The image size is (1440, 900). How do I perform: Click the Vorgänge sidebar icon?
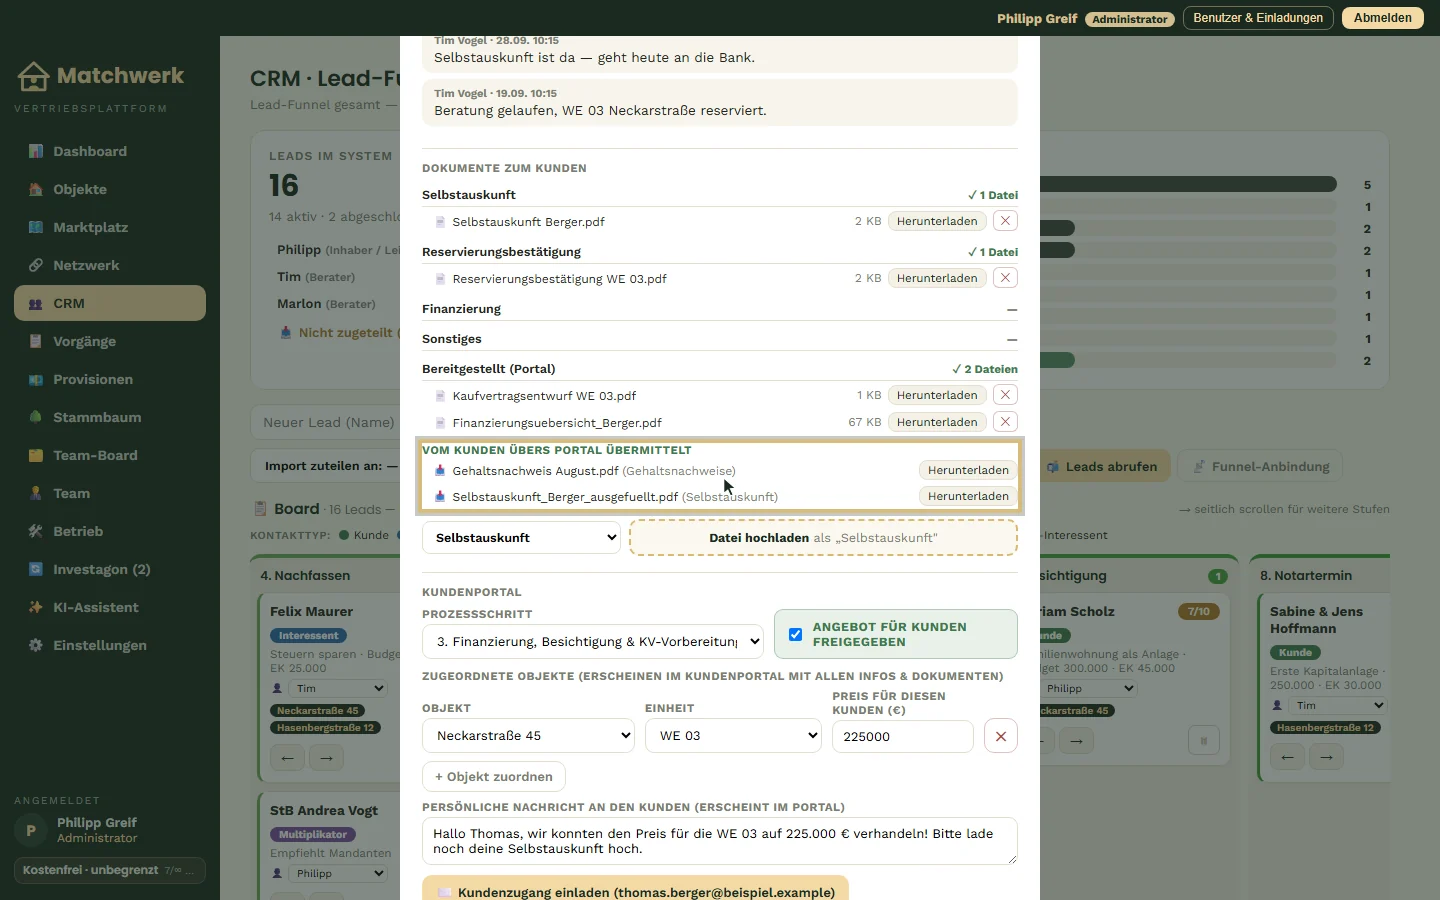tap(36, 341)
